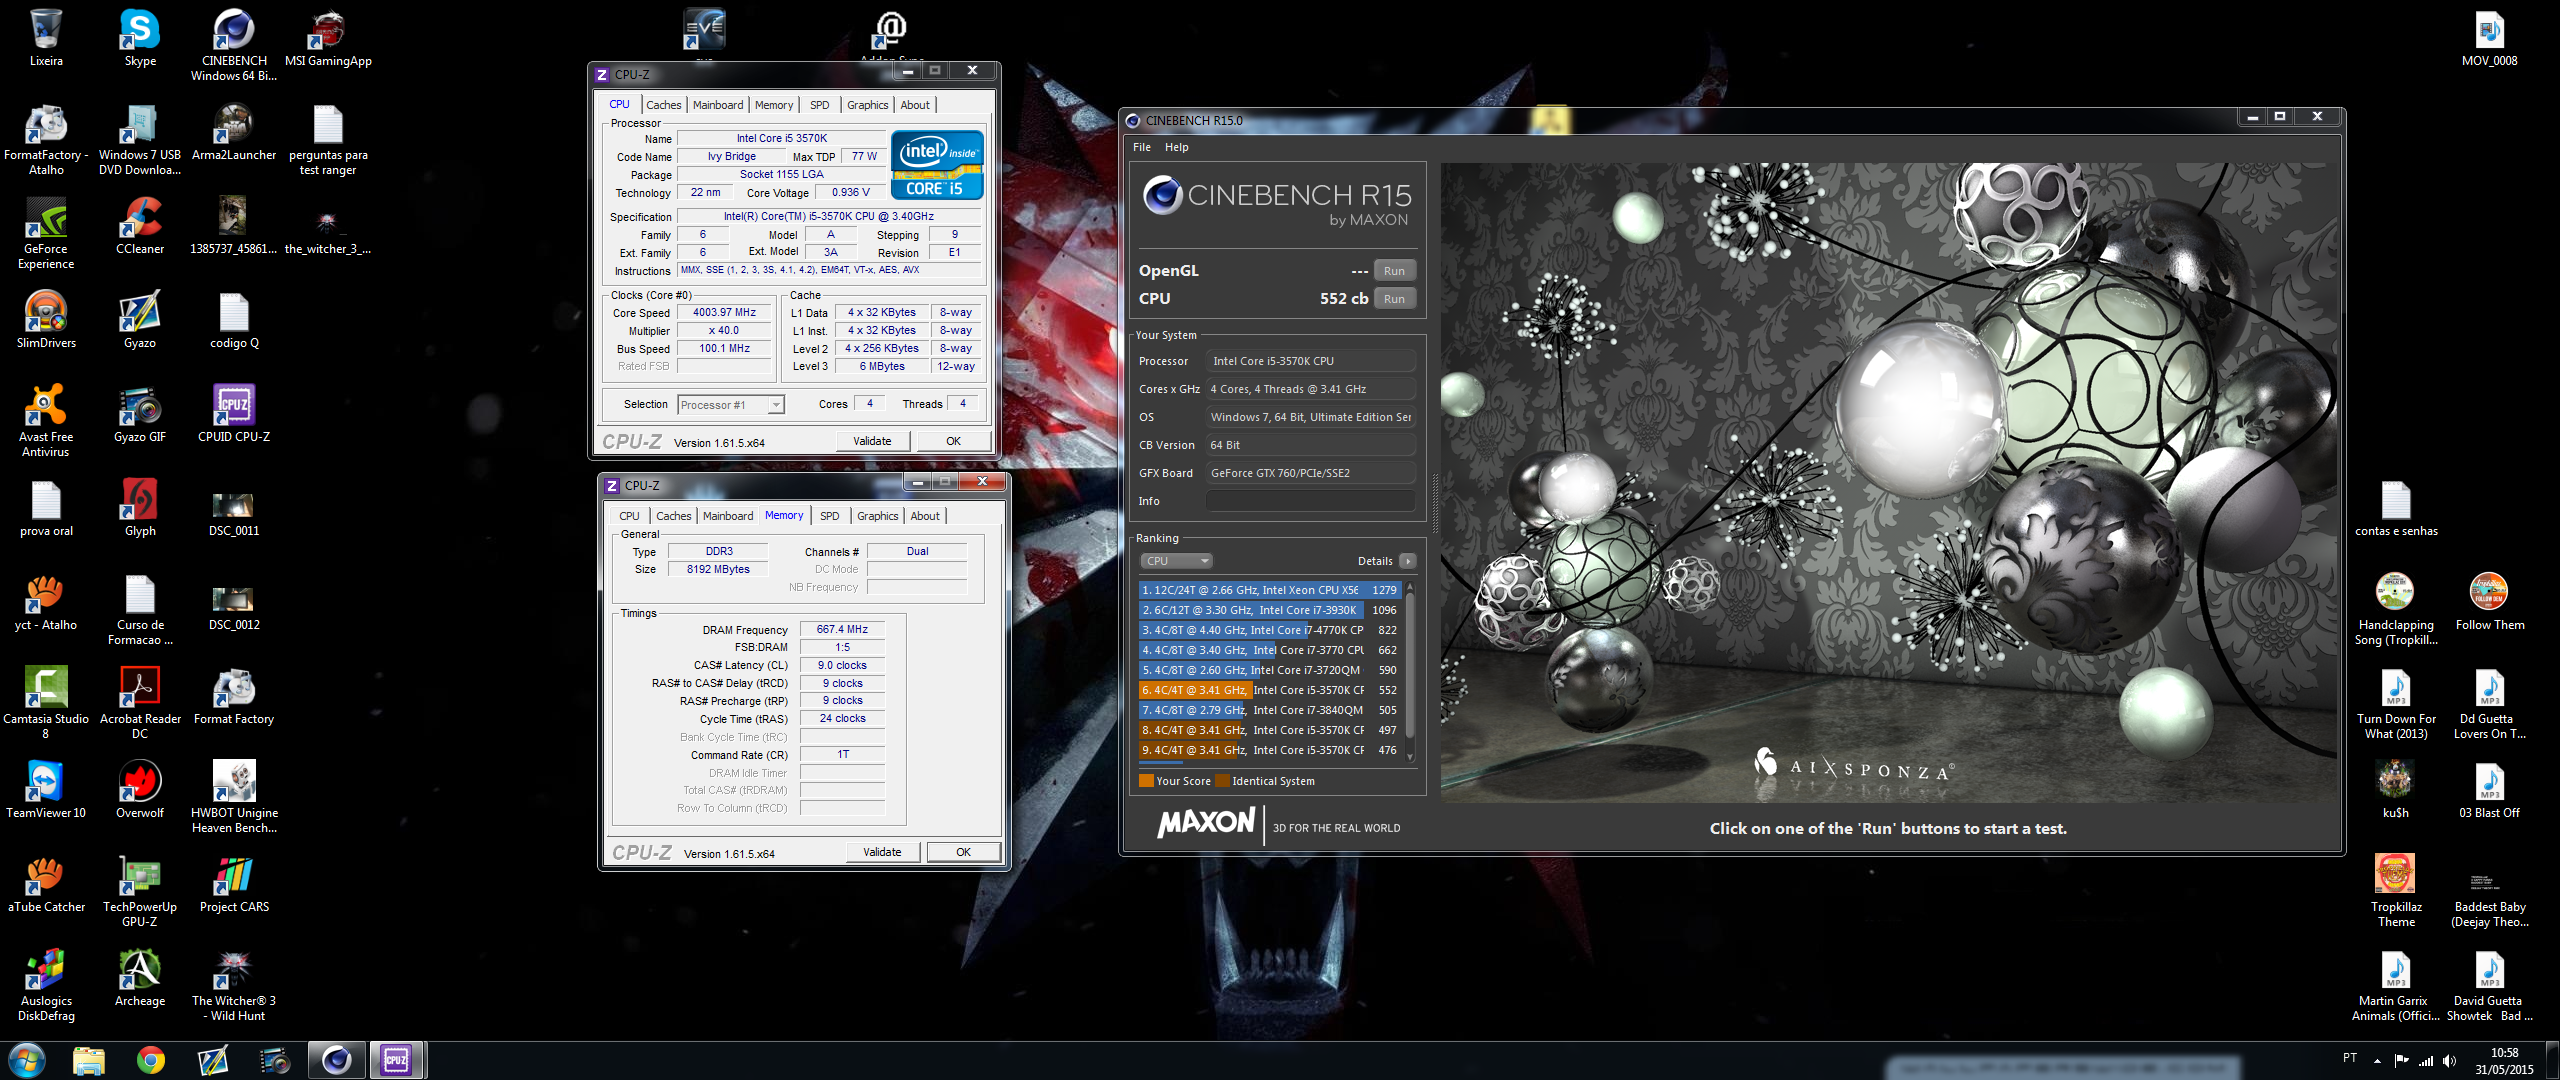Launch Google Chrome from the taskbar
This screenshot has height=1080, width=2560.
coord(151,1060)
